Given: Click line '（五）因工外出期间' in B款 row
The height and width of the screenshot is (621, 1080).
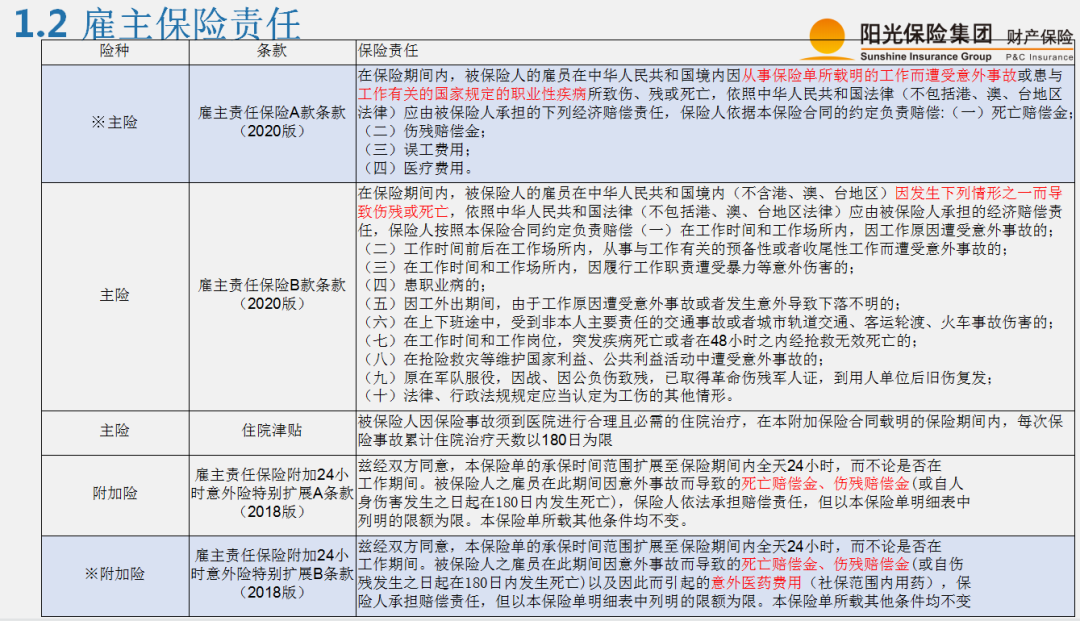Looking at the screenshot, I should pyautogui.click(x=630, y=304).
